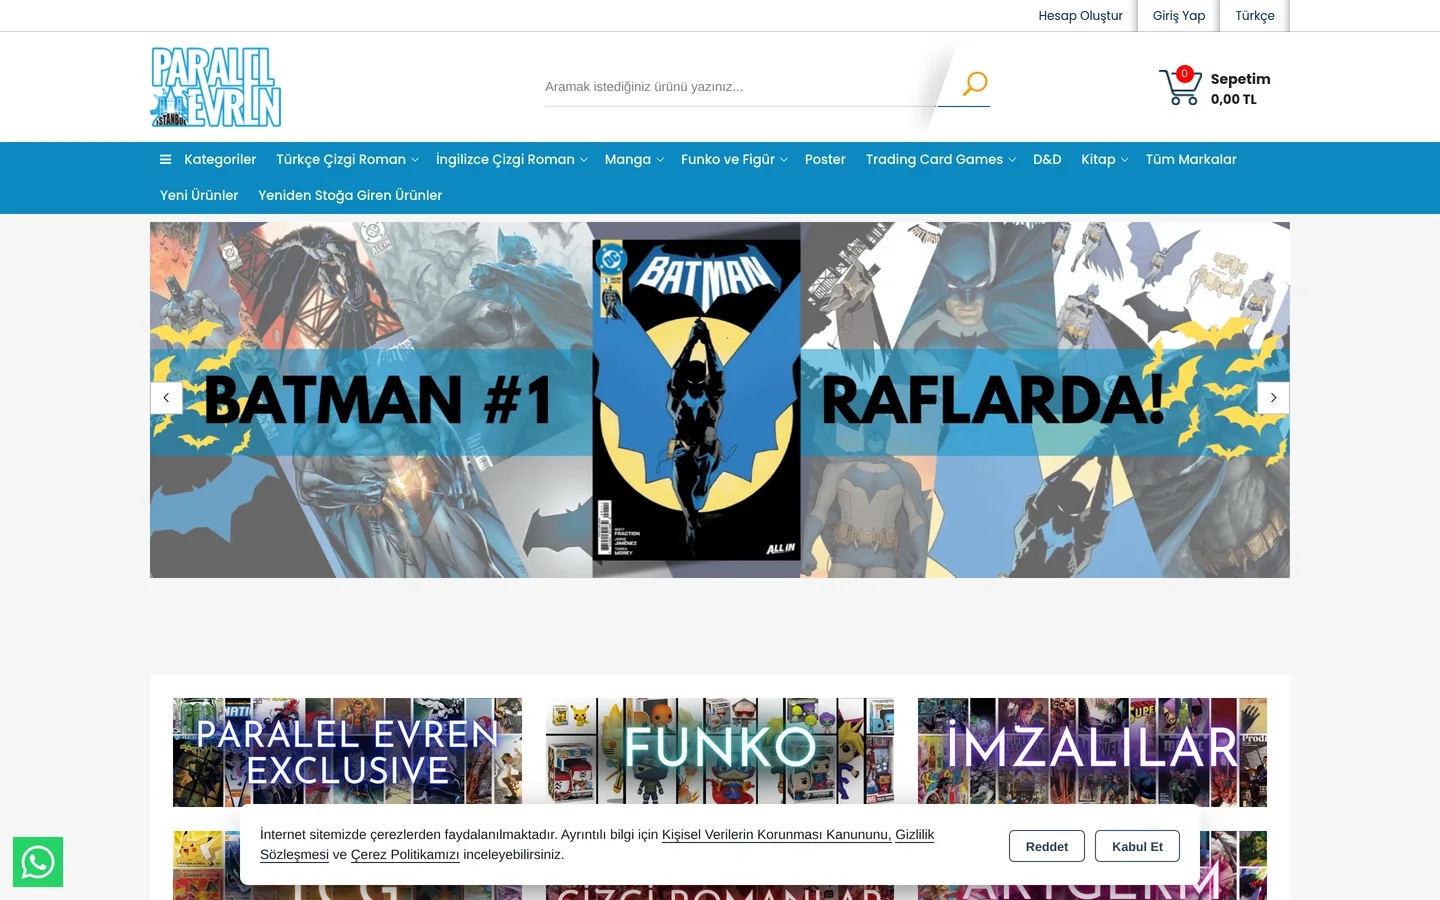This screenshot has width=1440, height=900.
Task: Expand İngilizce Çizgi Roman dropdown
Action: coord(511,160)
